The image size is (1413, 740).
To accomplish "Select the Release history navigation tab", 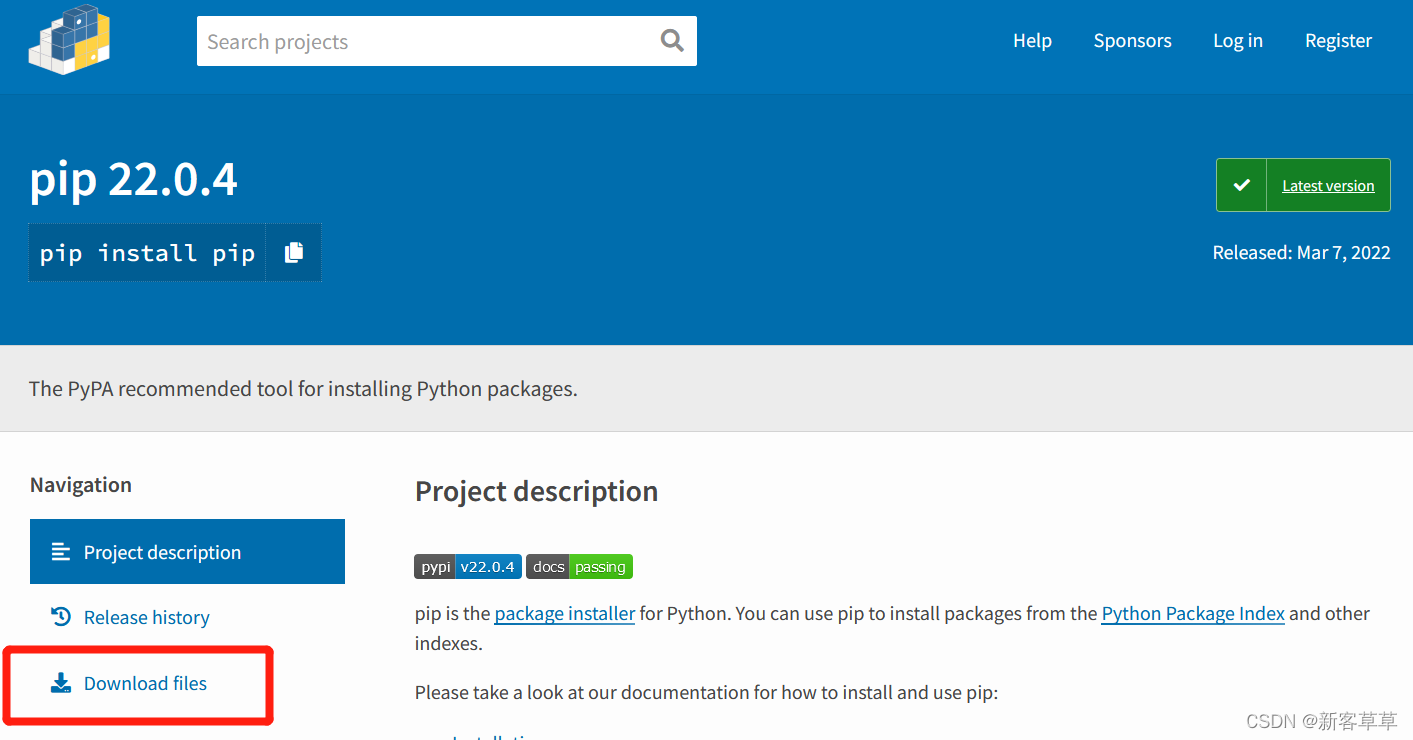I will pos(187,617).
